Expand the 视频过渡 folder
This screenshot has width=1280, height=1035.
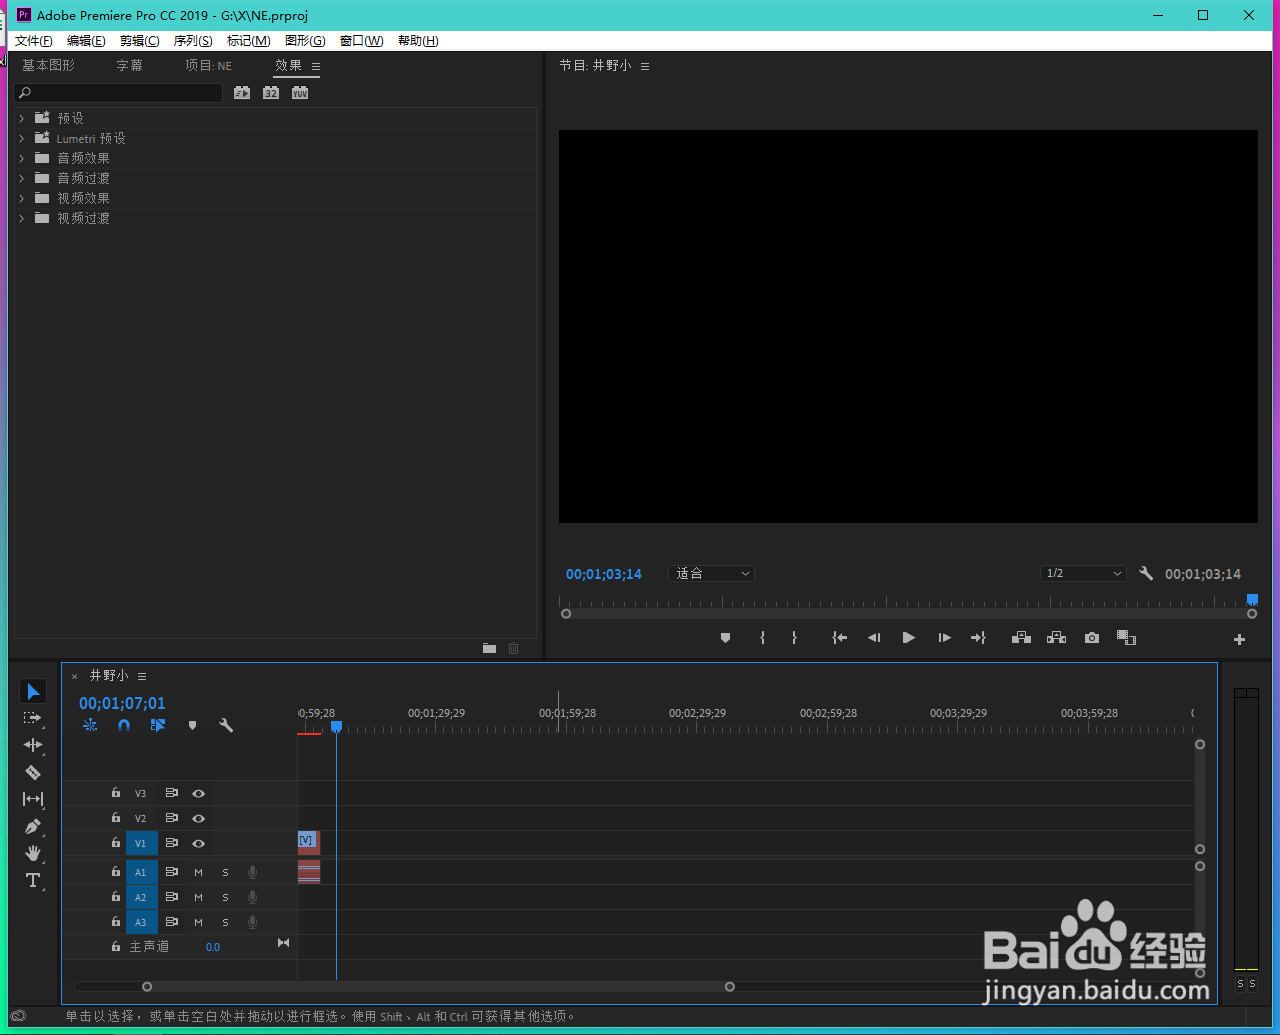[21, 218]
